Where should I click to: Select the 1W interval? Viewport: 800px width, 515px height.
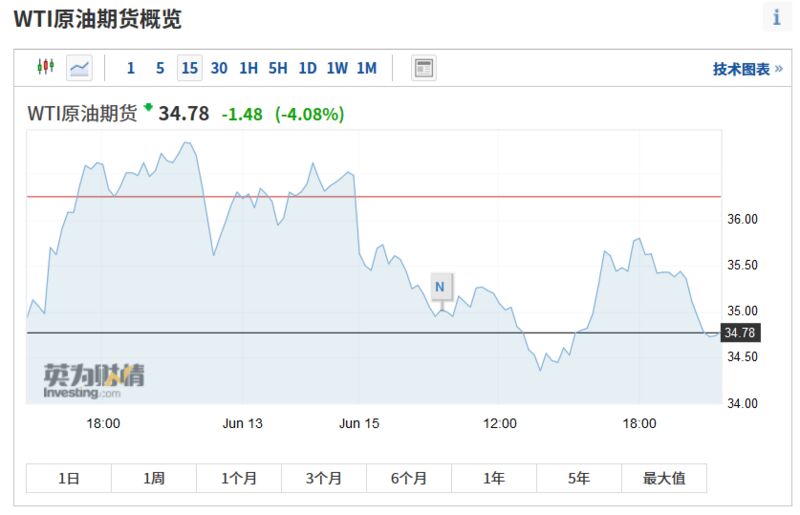(x=337, y=68)
